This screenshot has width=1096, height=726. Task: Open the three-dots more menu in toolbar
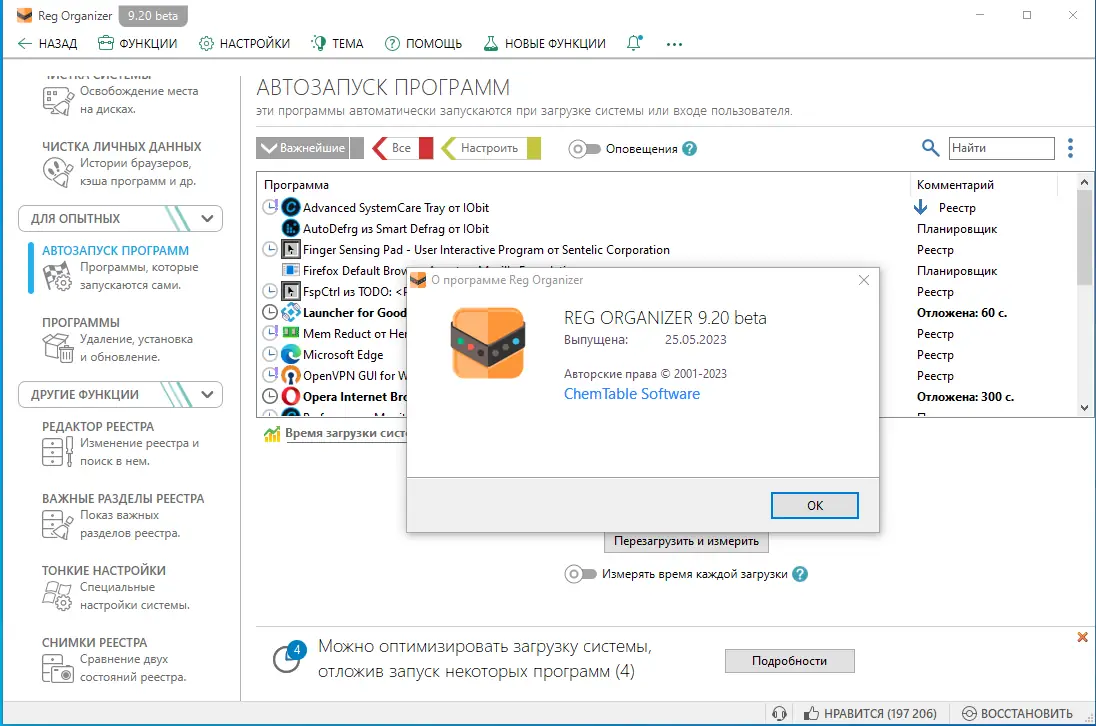point(674,44)
